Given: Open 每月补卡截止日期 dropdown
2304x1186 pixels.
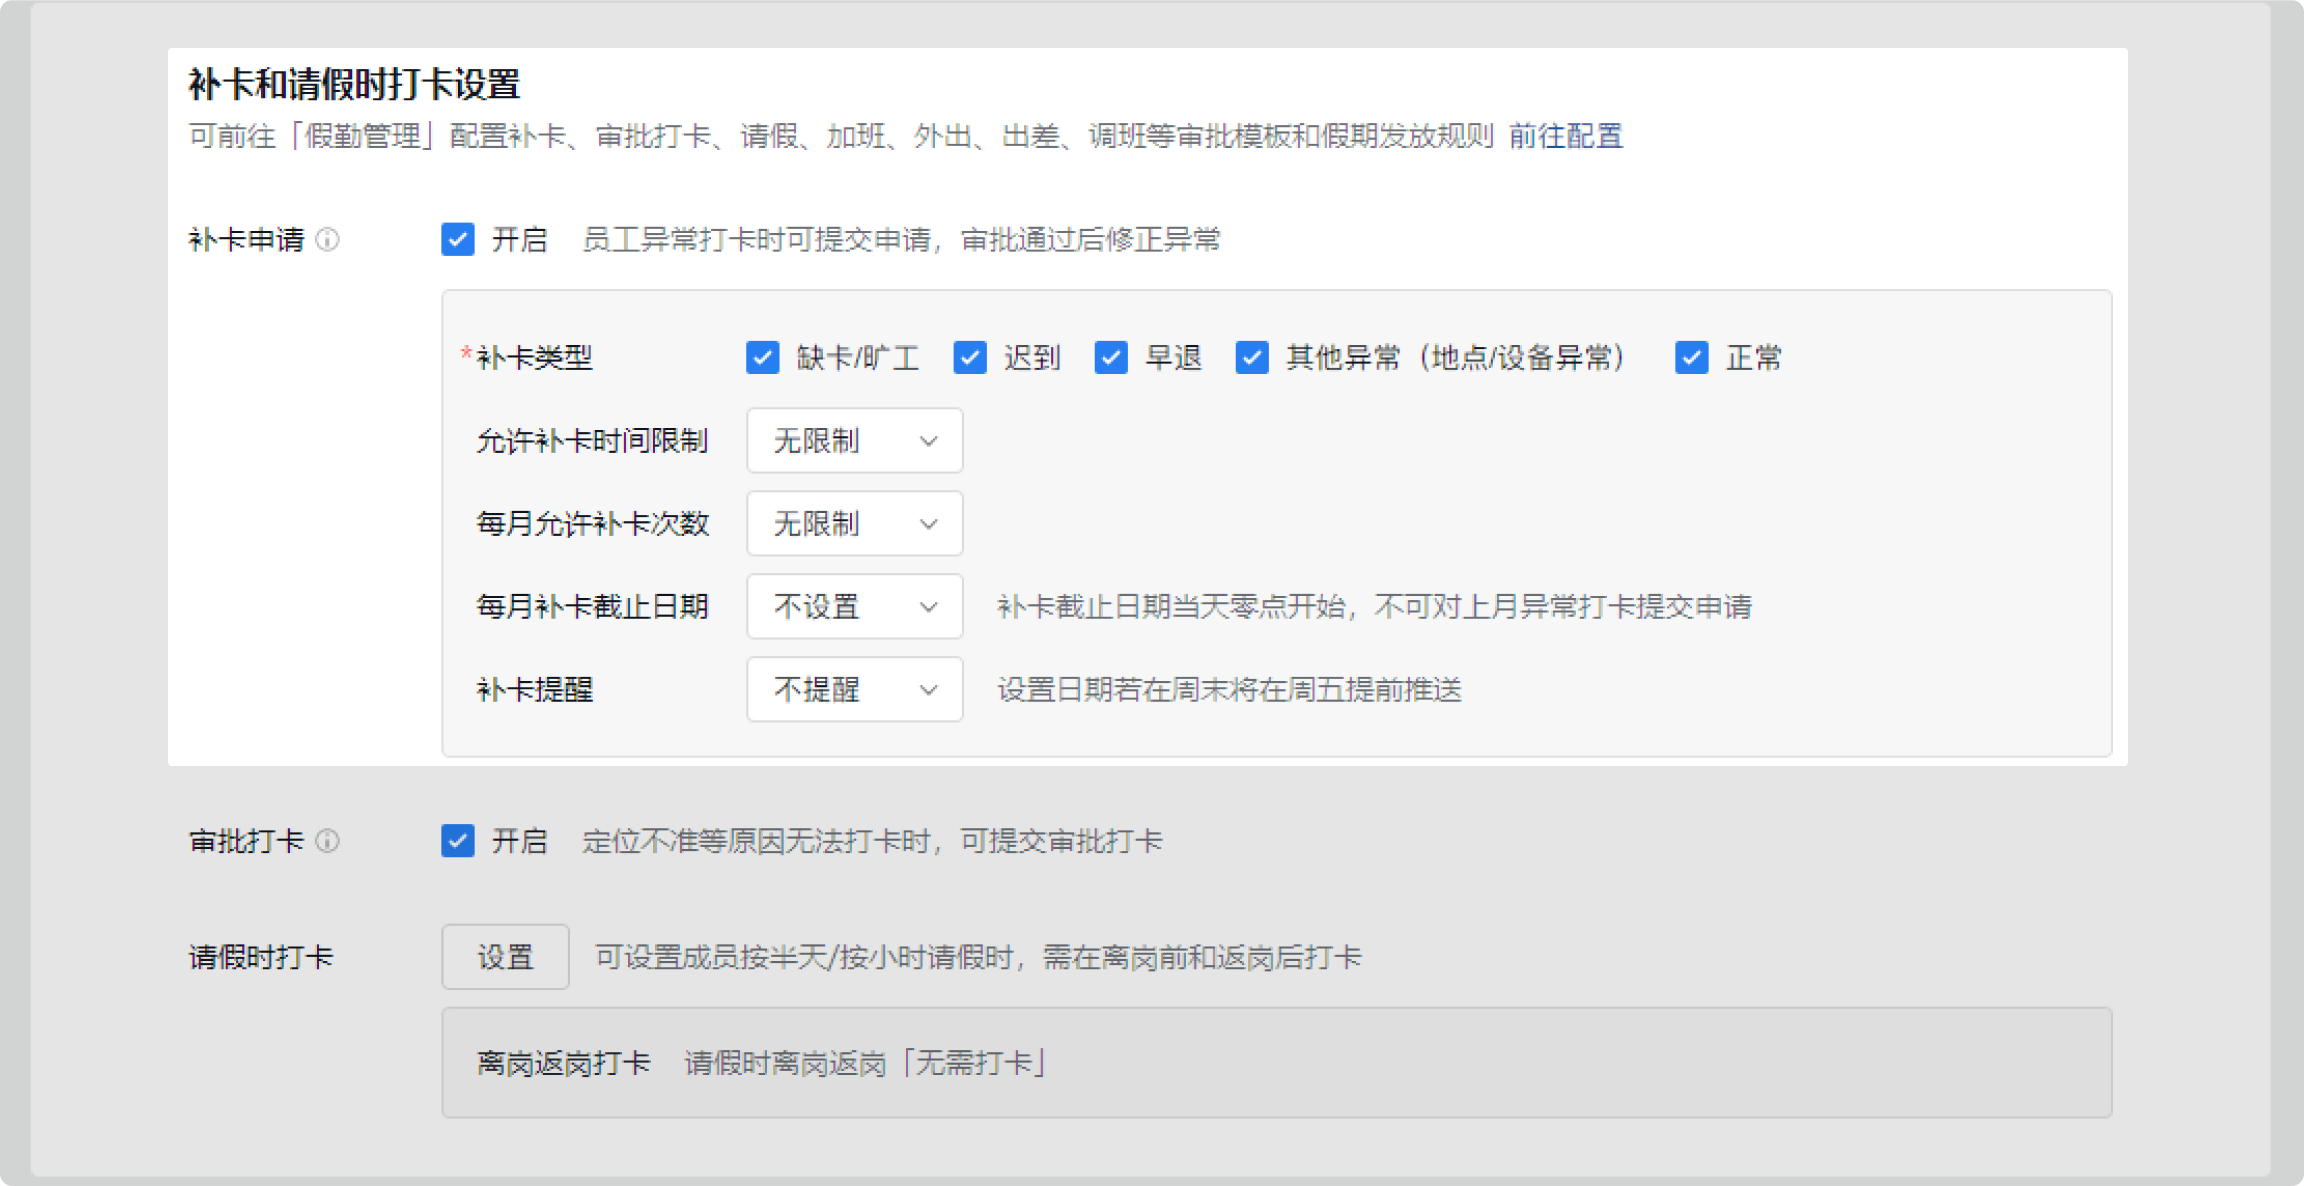Looking at the screenshot, I should tap(855, 606).
